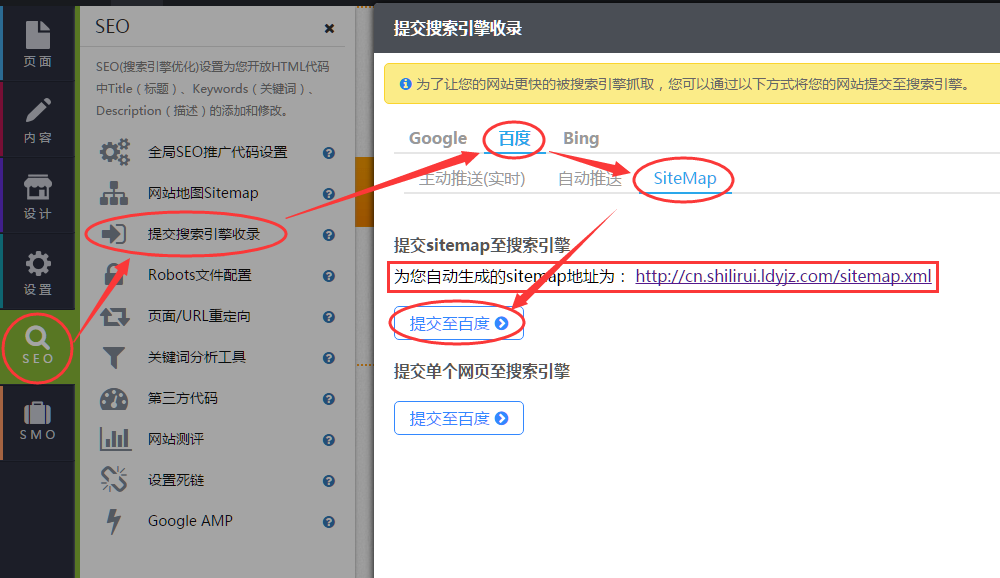Open the 页面 (Pages) sidebar section
This screenshot has height=578, width=1000.
click(x=37, y=42)
